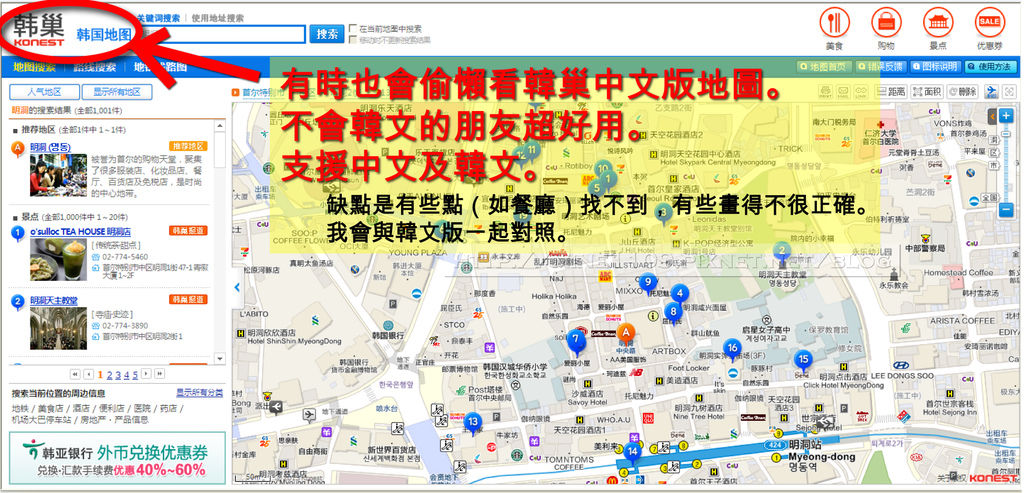Open o'sulloc TEA HOUSE 明洞店 link
1024x493 pixels.
click(x=80, y=231)
